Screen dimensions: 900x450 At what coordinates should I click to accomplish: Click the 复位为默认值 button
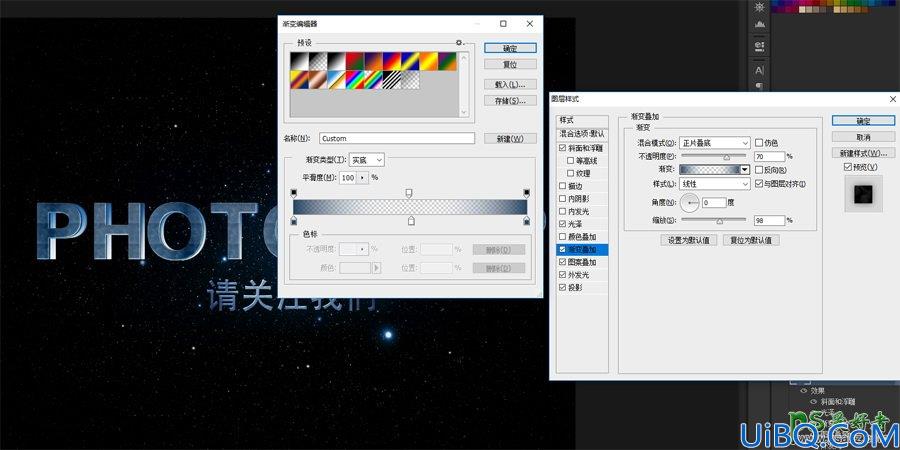tap(751, 240)
